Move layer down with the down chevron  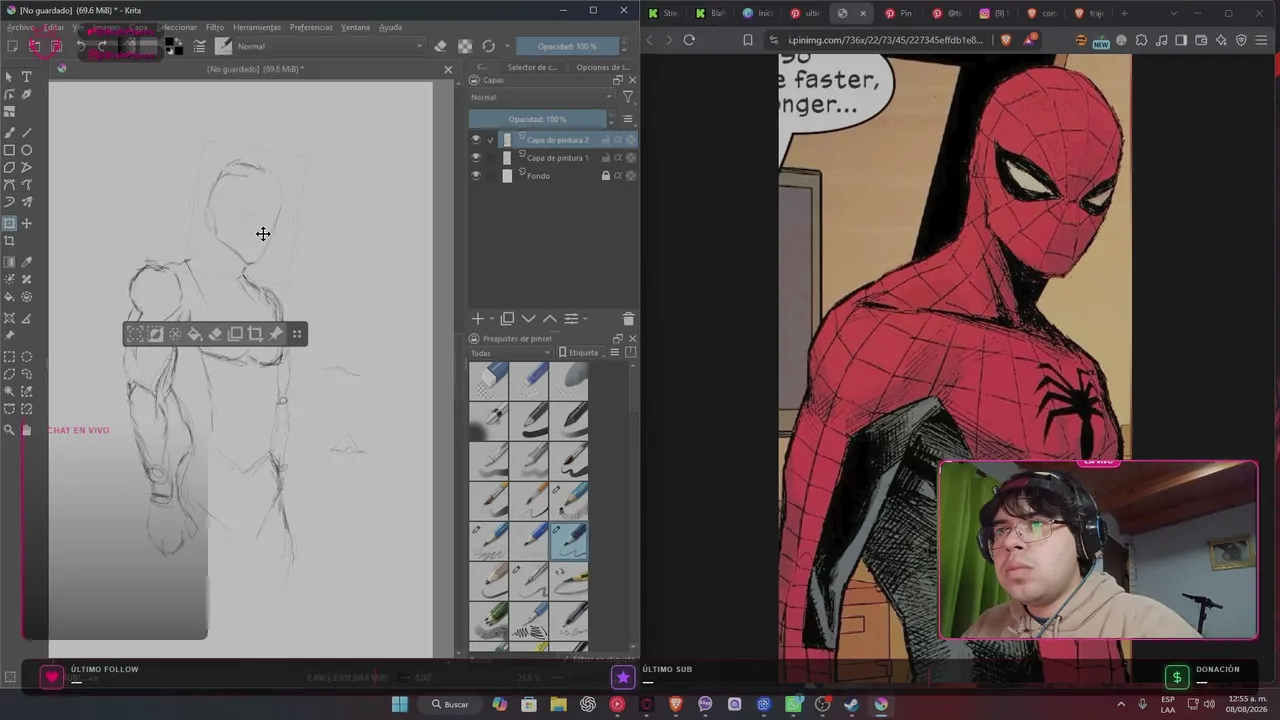pos(528,319)
